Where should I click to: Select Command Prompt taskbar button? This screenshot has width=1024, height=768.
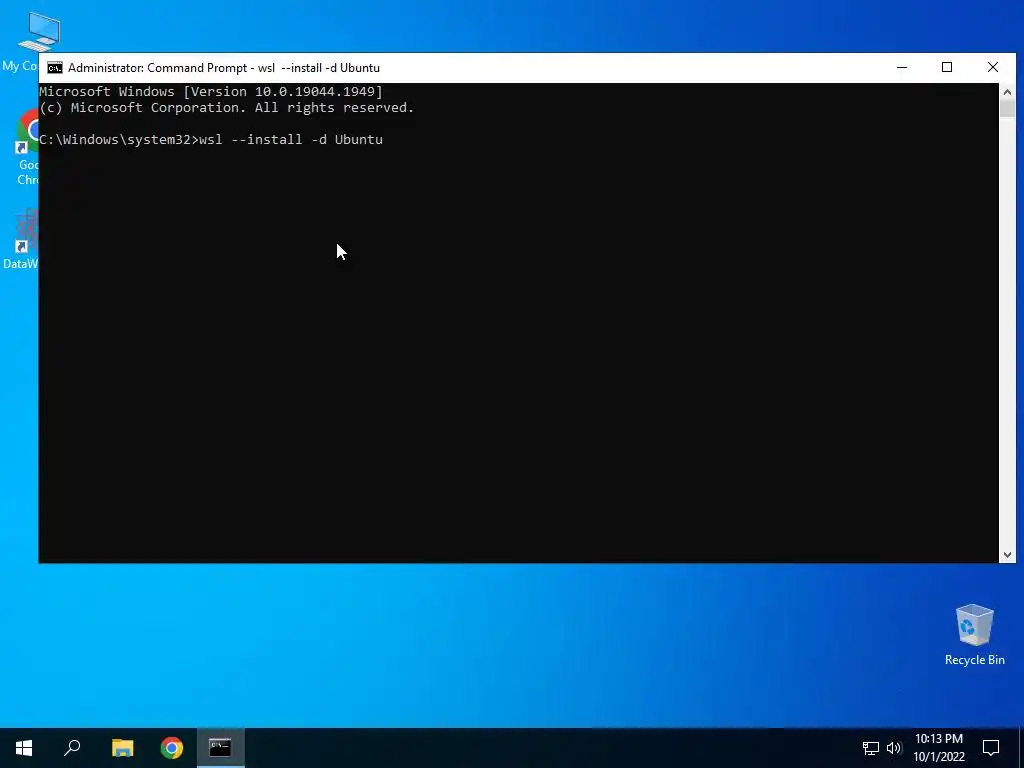(x=221, y=748)
